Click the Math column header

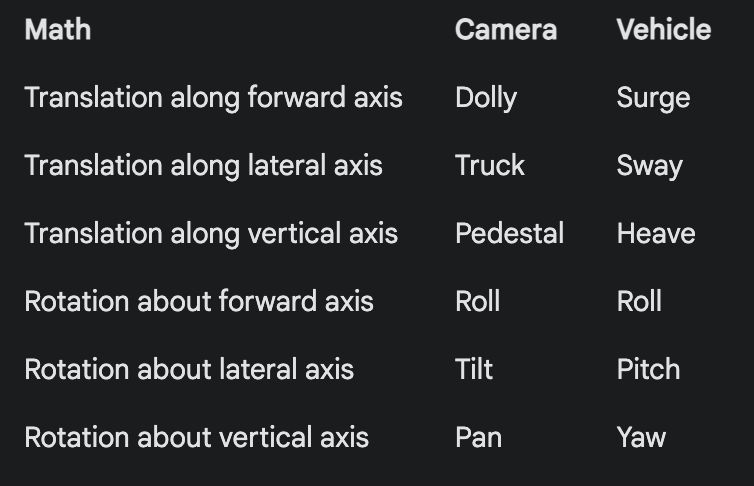click(x=58, y=30)
